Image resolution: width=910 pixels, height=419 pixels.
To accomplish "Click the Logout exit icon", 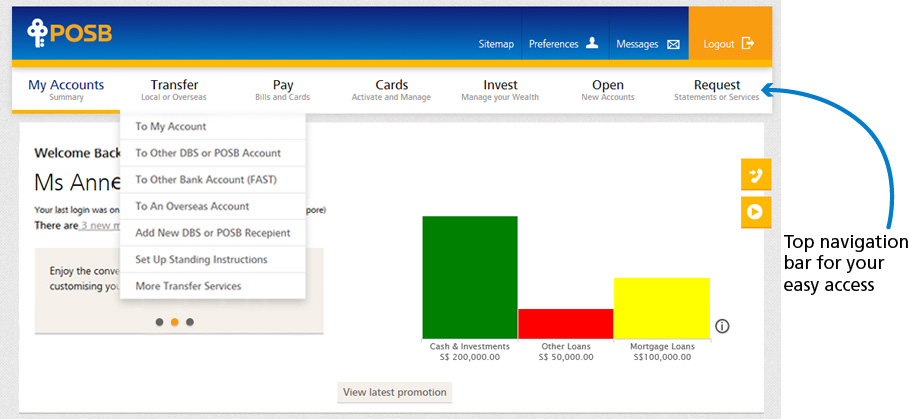I will [x=748, y=44].
